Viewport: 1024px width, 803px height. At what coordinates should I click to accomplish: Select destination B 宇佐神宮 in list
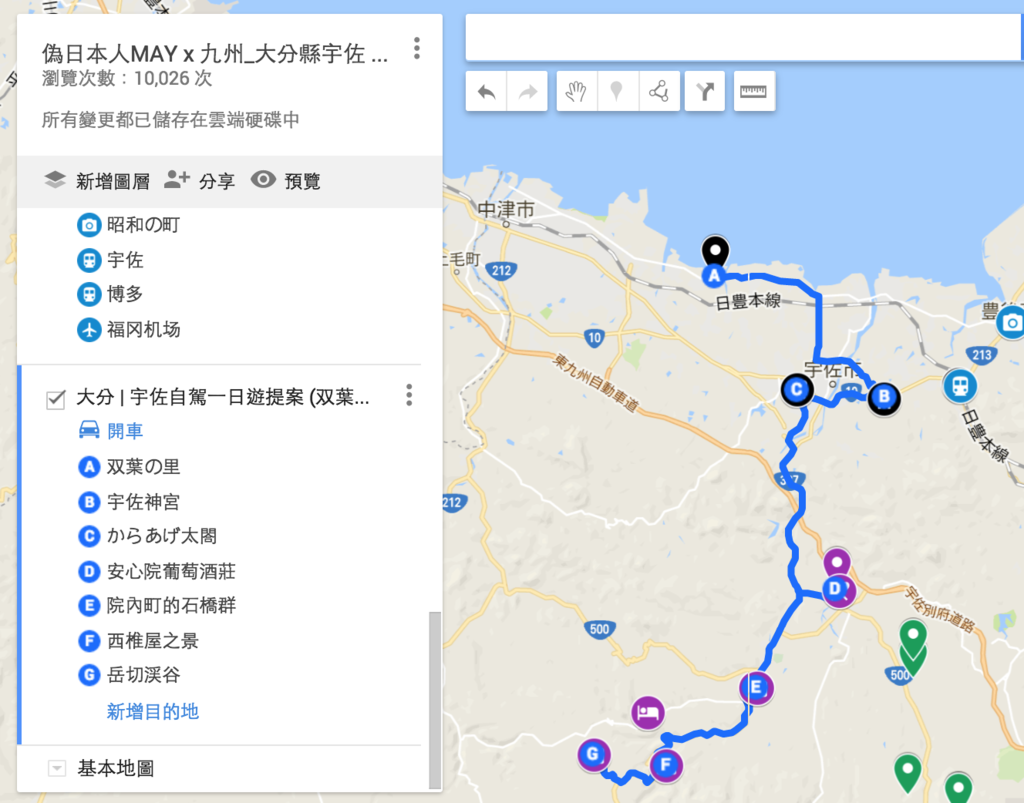[x=129, y=502]
